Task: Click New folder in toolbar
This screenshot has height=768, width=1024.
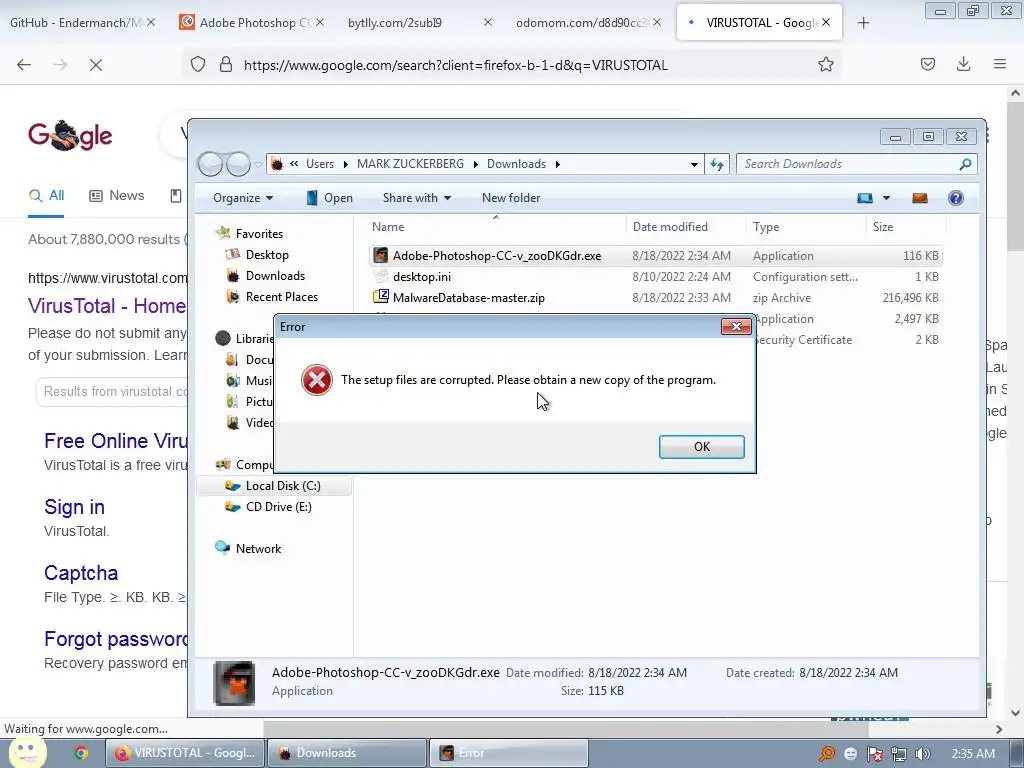Action: pyautogui.click(x=511, y=198)
